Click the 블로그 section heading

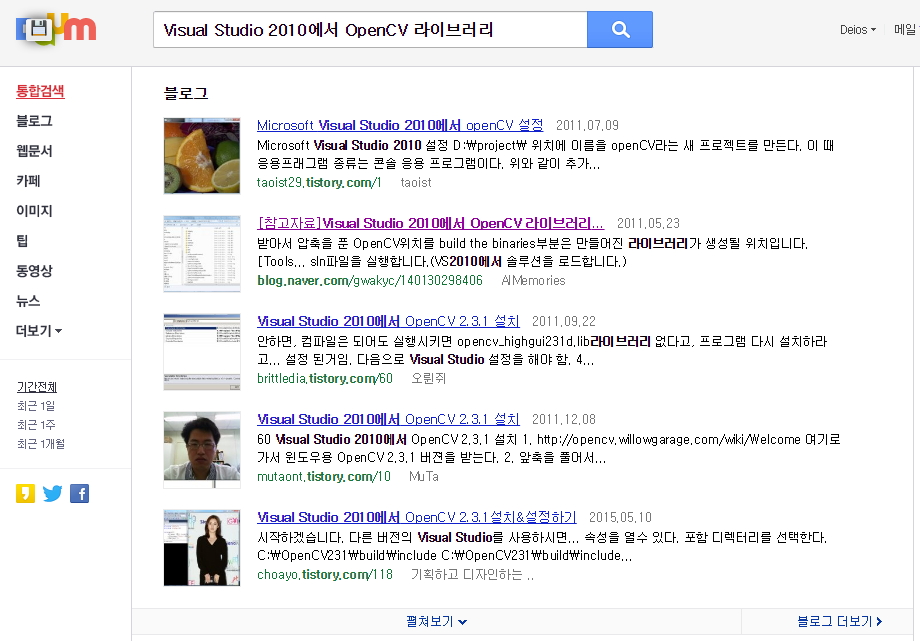[x=186, y=93]
